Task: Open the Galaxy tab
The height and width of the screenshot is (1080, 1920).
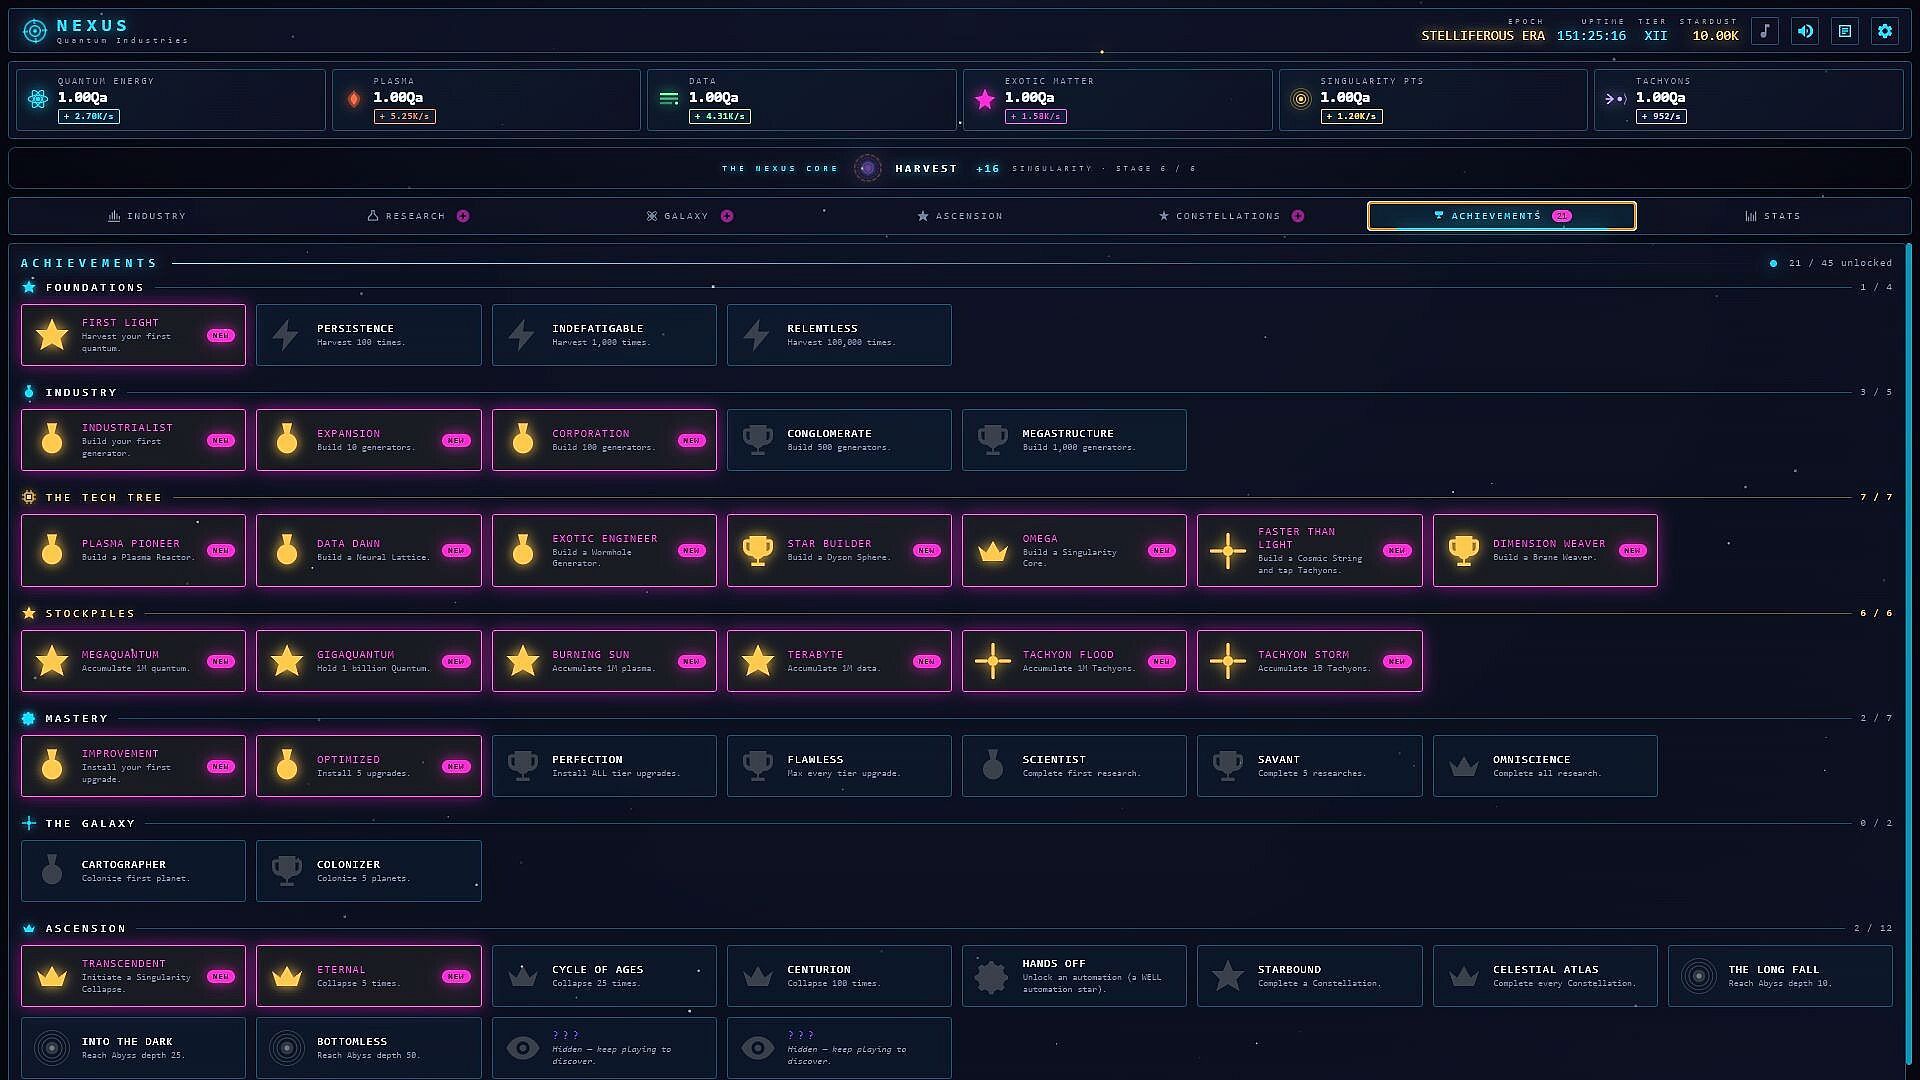Action: tap(689, 216)
